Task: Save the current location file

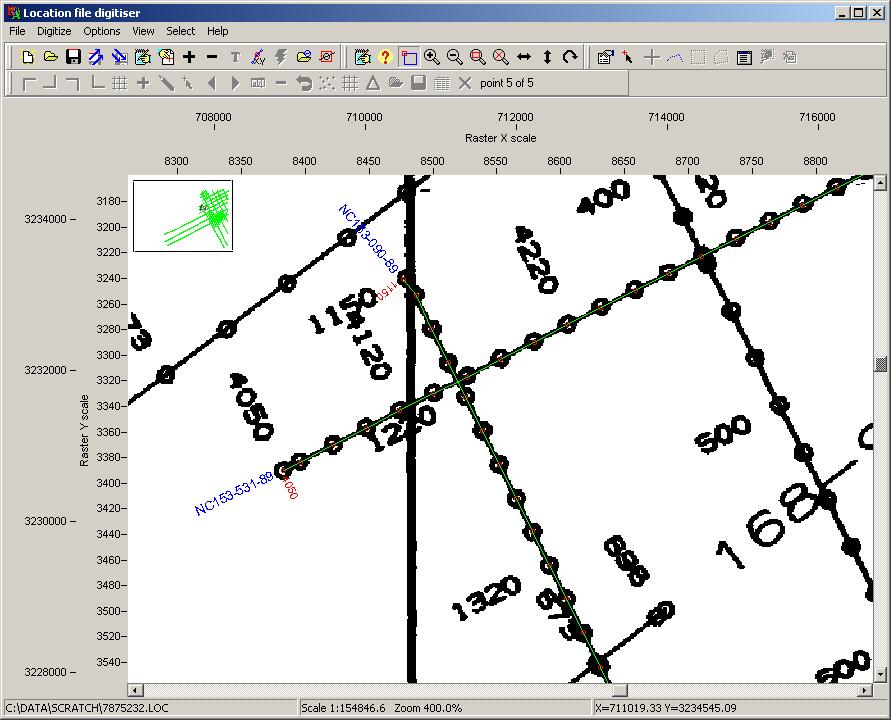Action: coord(74,57)
